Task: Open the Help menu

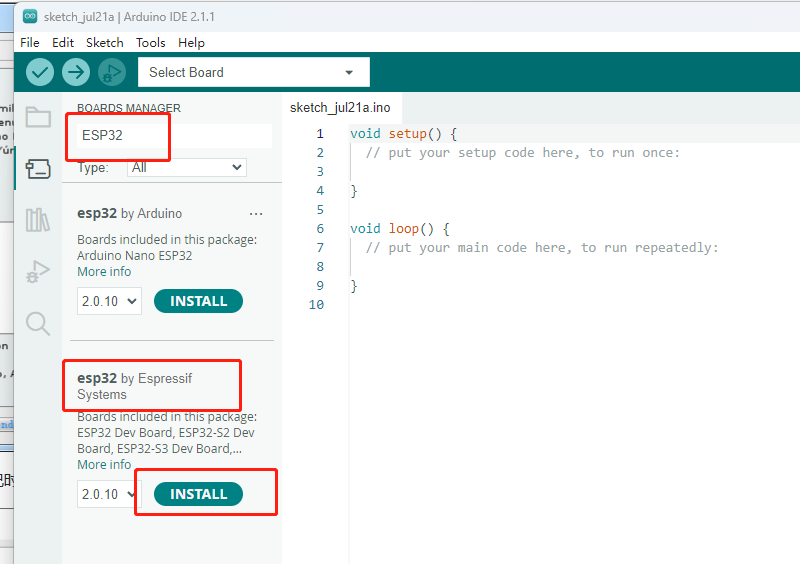Action: (x=191, y=43)
